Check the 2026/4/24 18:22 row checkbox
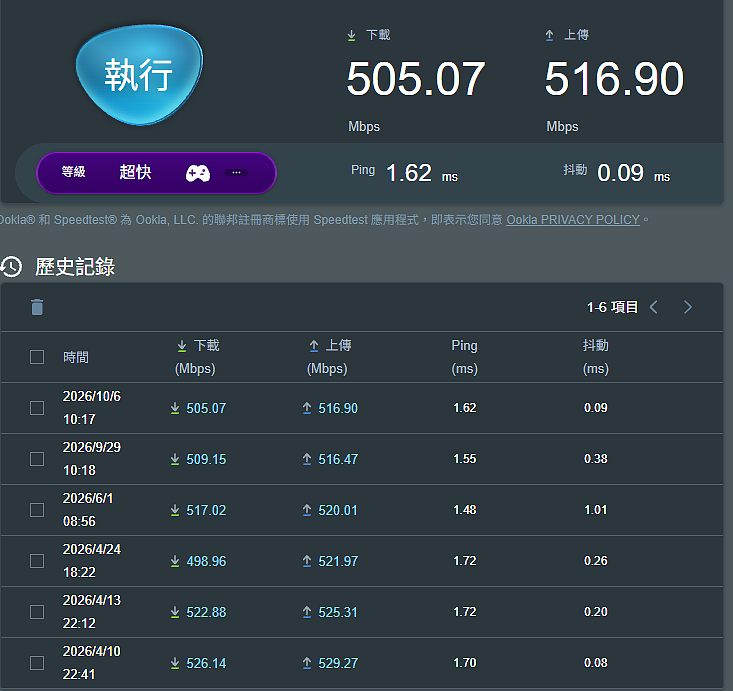733x691 pixels. click(x=37, y=561)
